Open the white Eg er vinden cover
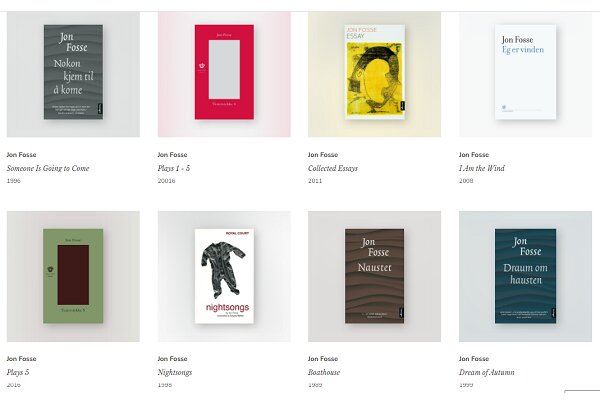Image resolution: width=600 pixels, height=400 pixels. click(525, 72)
